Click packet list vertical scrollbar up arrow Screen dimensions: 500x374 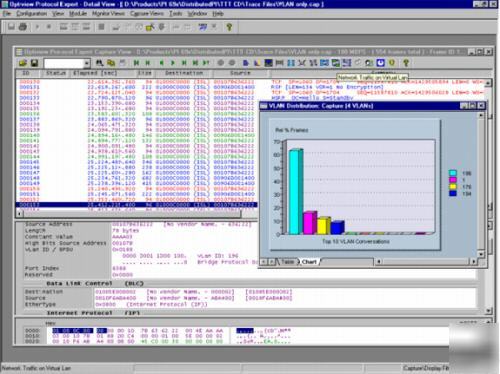tap(488, 82)
